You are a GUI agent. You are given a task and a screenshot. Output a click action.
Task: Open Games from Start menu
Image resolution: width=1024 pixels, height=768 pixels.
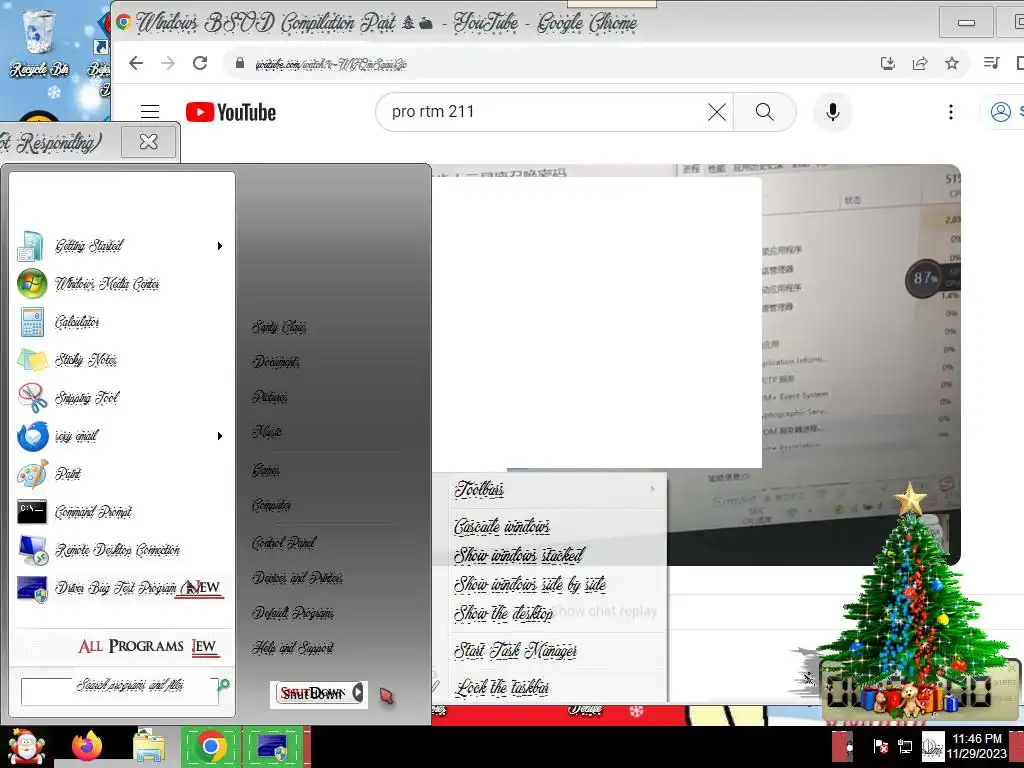(x=266, y=470)
